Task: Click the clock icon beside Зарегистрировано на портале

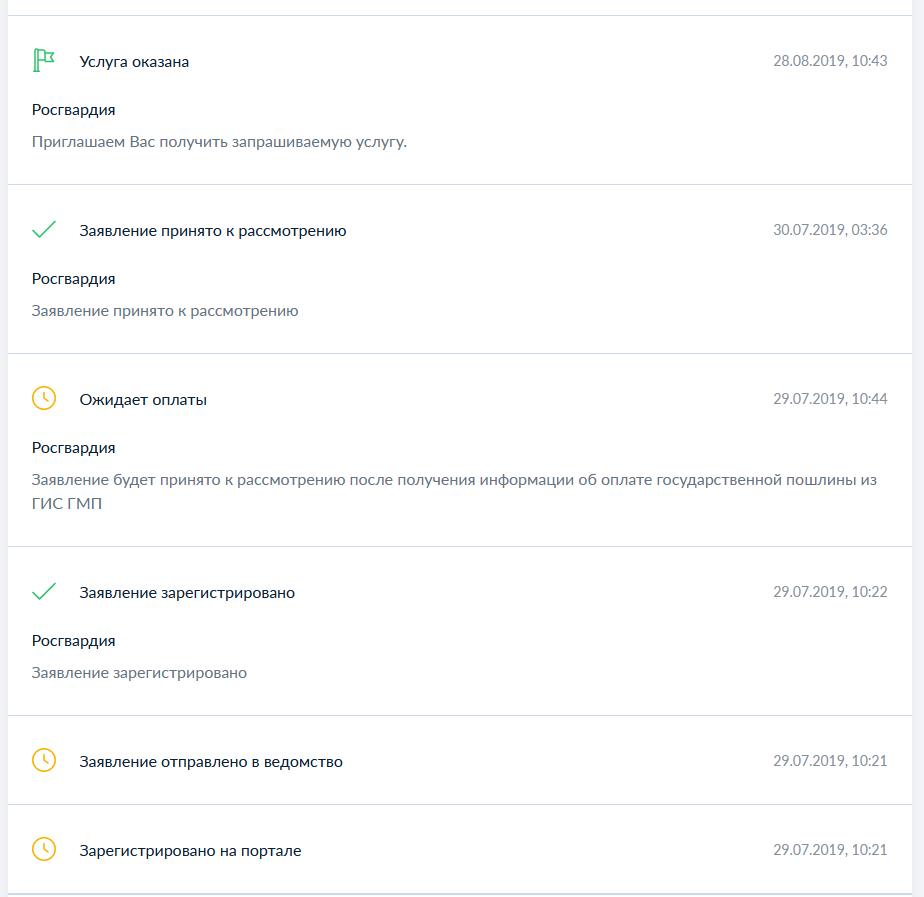Action: tap(44, 849)
